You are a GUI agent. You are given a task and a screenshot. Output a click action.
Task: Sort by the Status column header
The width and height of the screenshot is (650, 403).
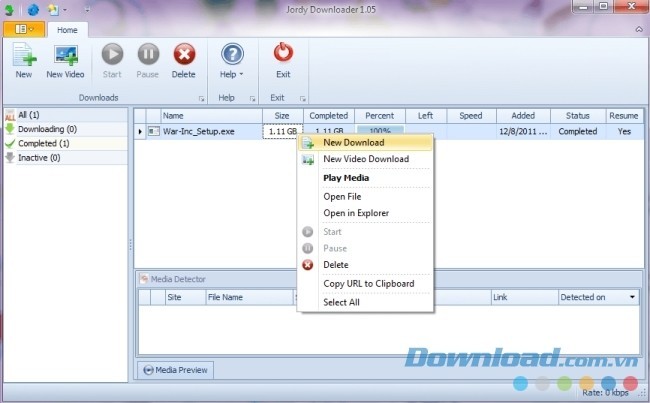(x=578, y=116)
